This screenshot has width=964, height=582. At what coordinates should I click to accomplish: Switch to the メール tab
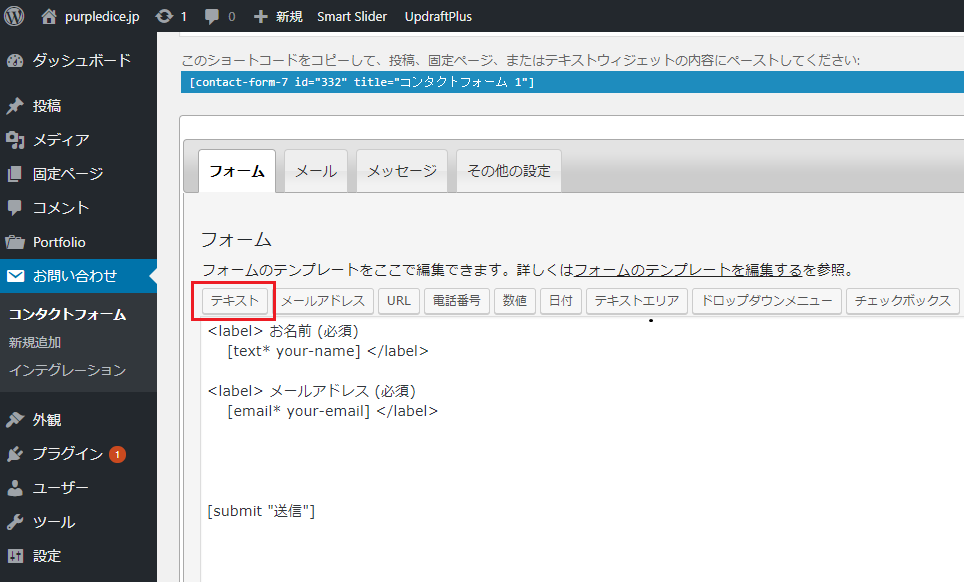point(316,171)
